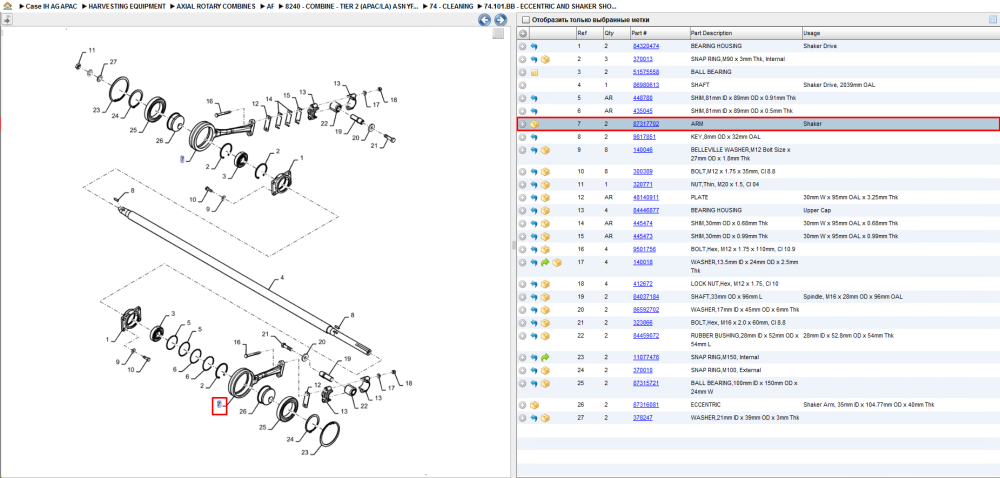This screenshot has height=478, width=1000.
Task: Go to next diagram with right arrow
Action: pyautogui.click(x=501, y=20)
